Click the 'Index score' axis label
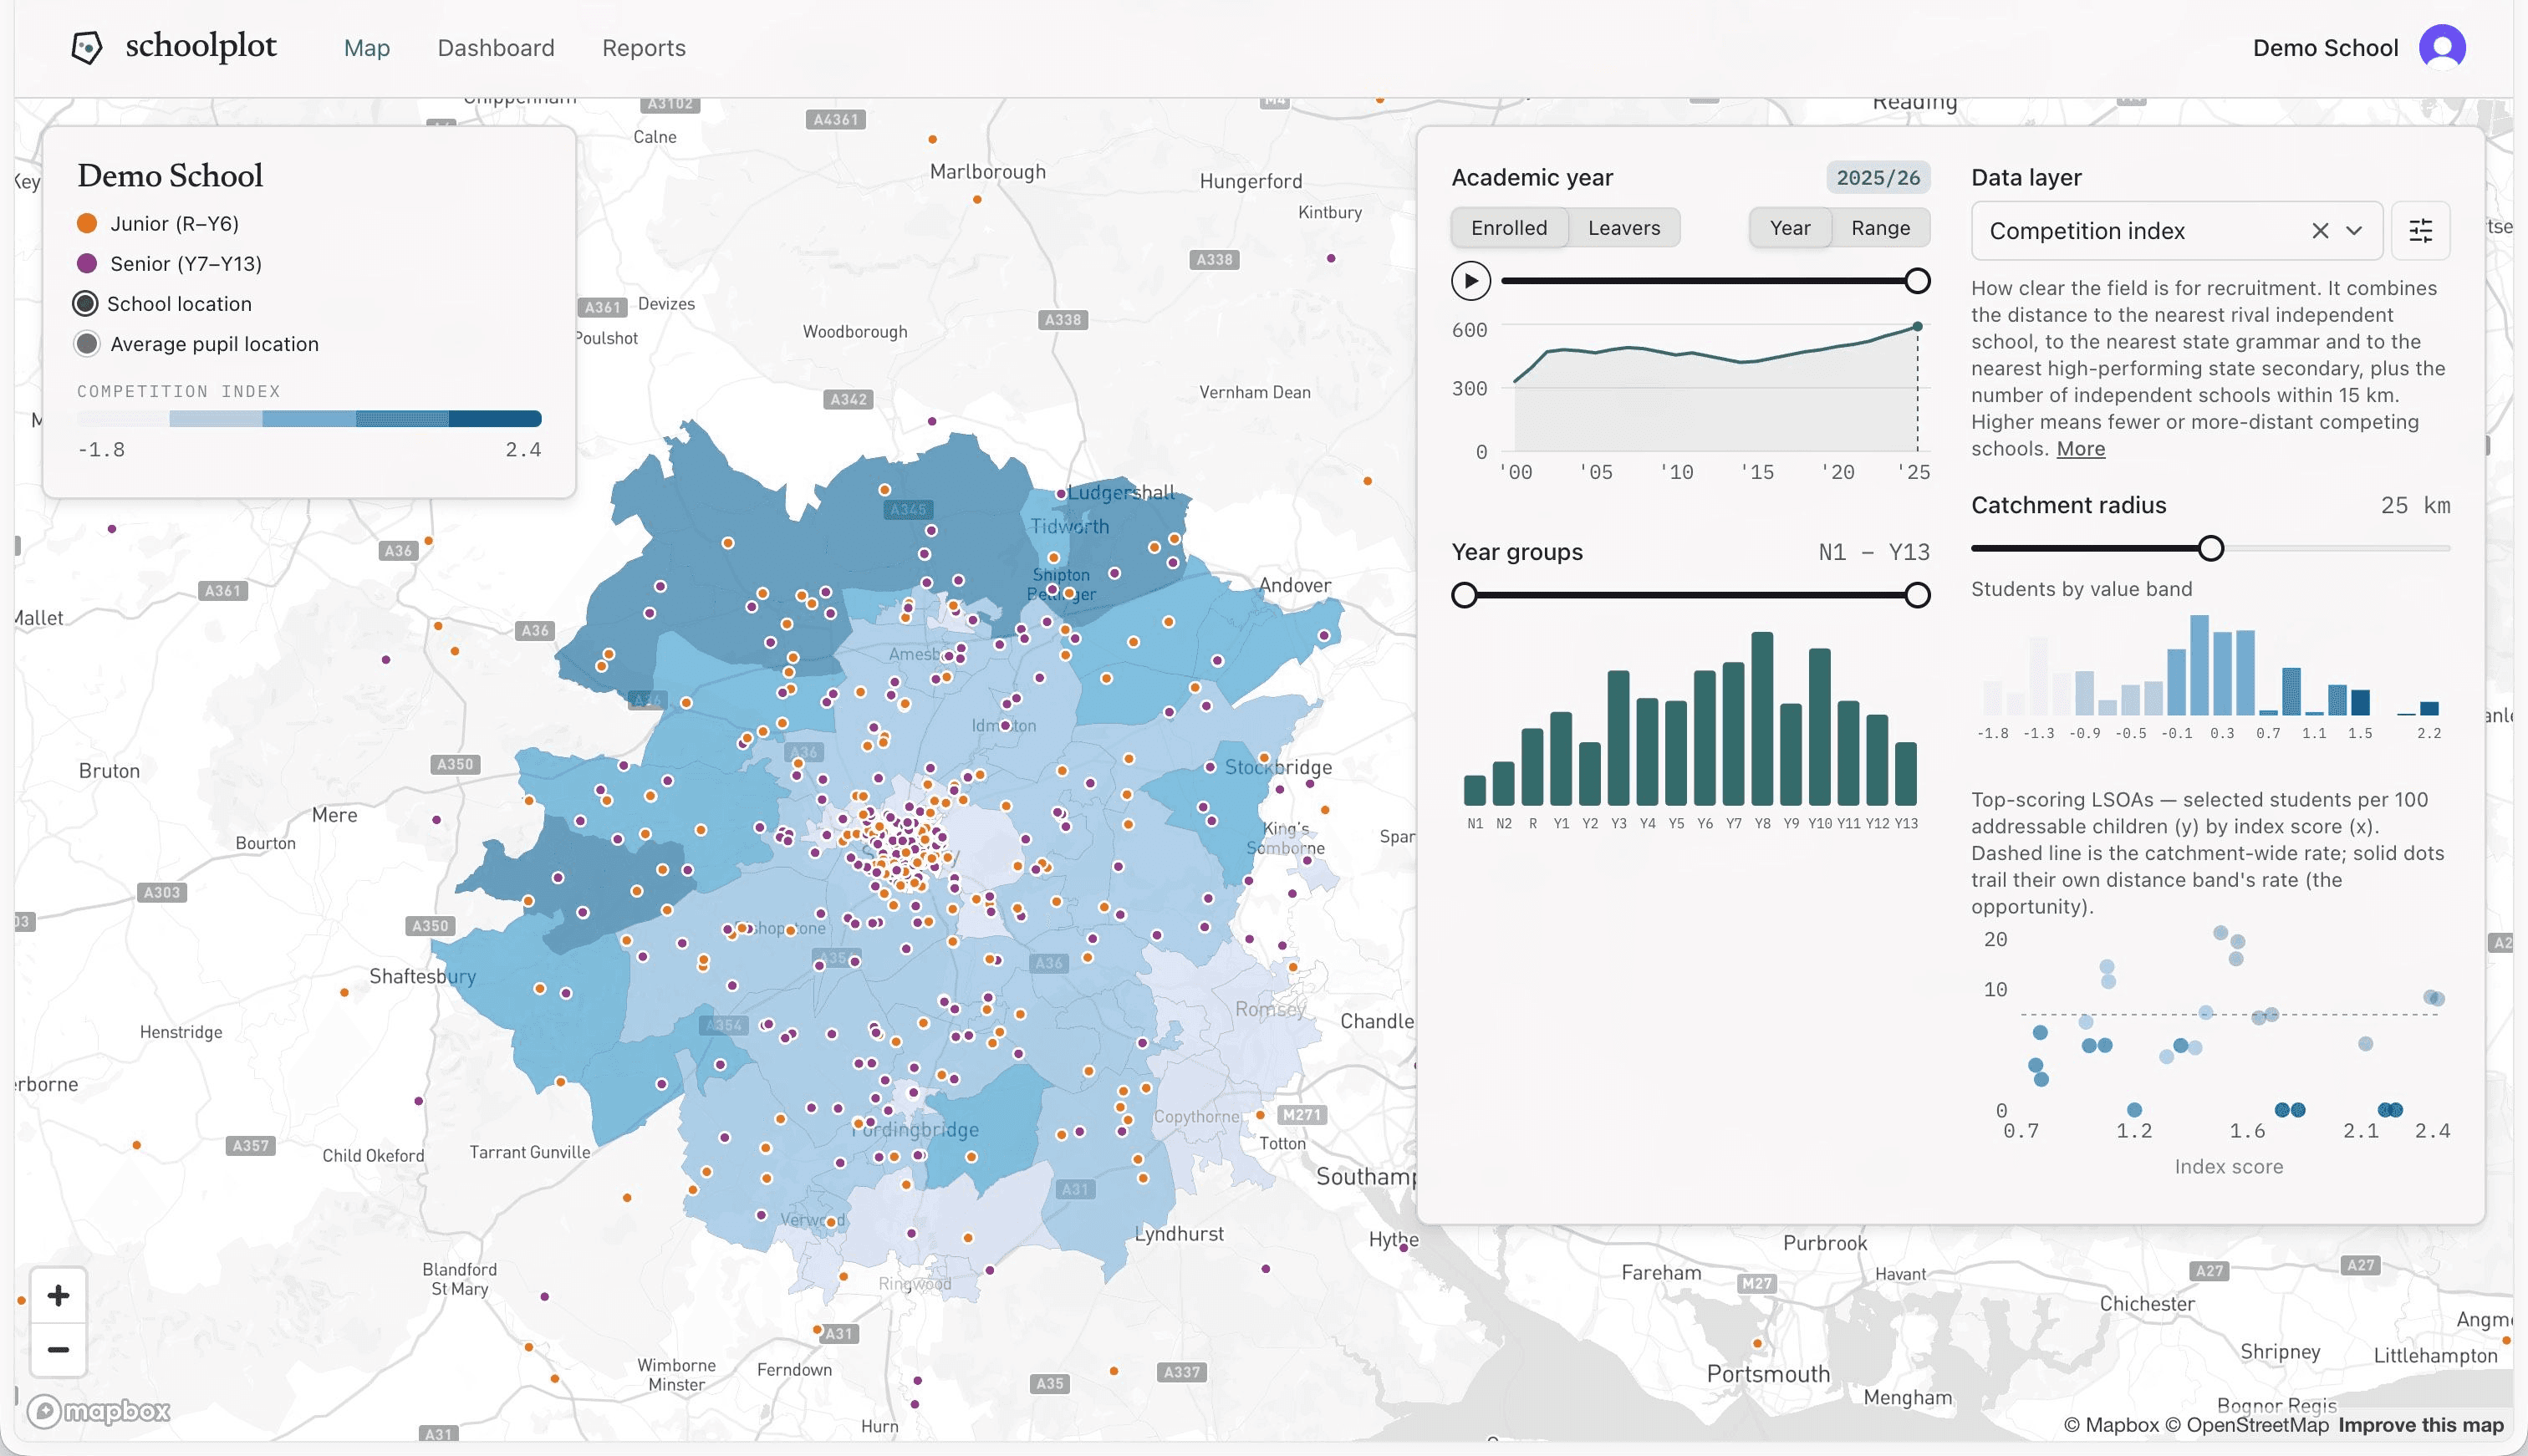This screenshot has width=2528, height=1456. (x=2228, y=1166)
